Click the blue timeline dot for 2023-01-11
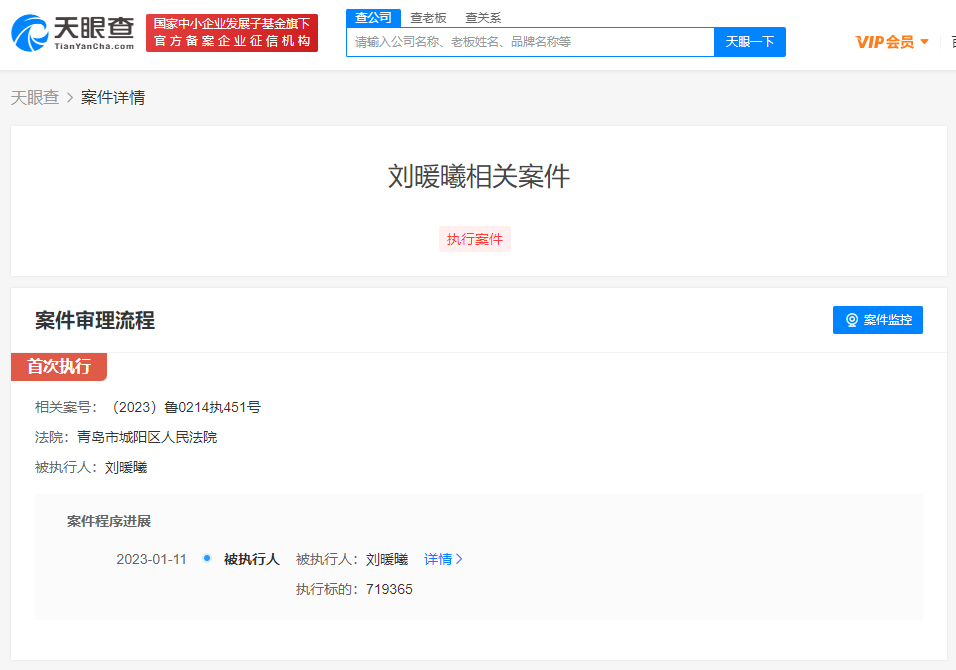The height and width of the screenshot is (670, 956). click(207, 558)
